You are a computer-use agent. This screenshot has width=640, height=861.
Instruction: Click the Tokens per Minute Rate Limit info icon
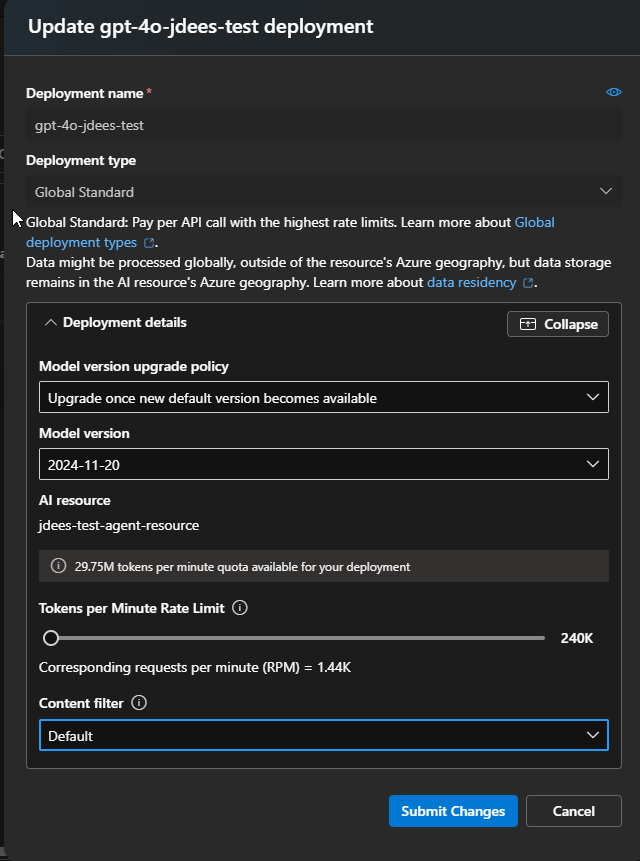coord(240,608)
